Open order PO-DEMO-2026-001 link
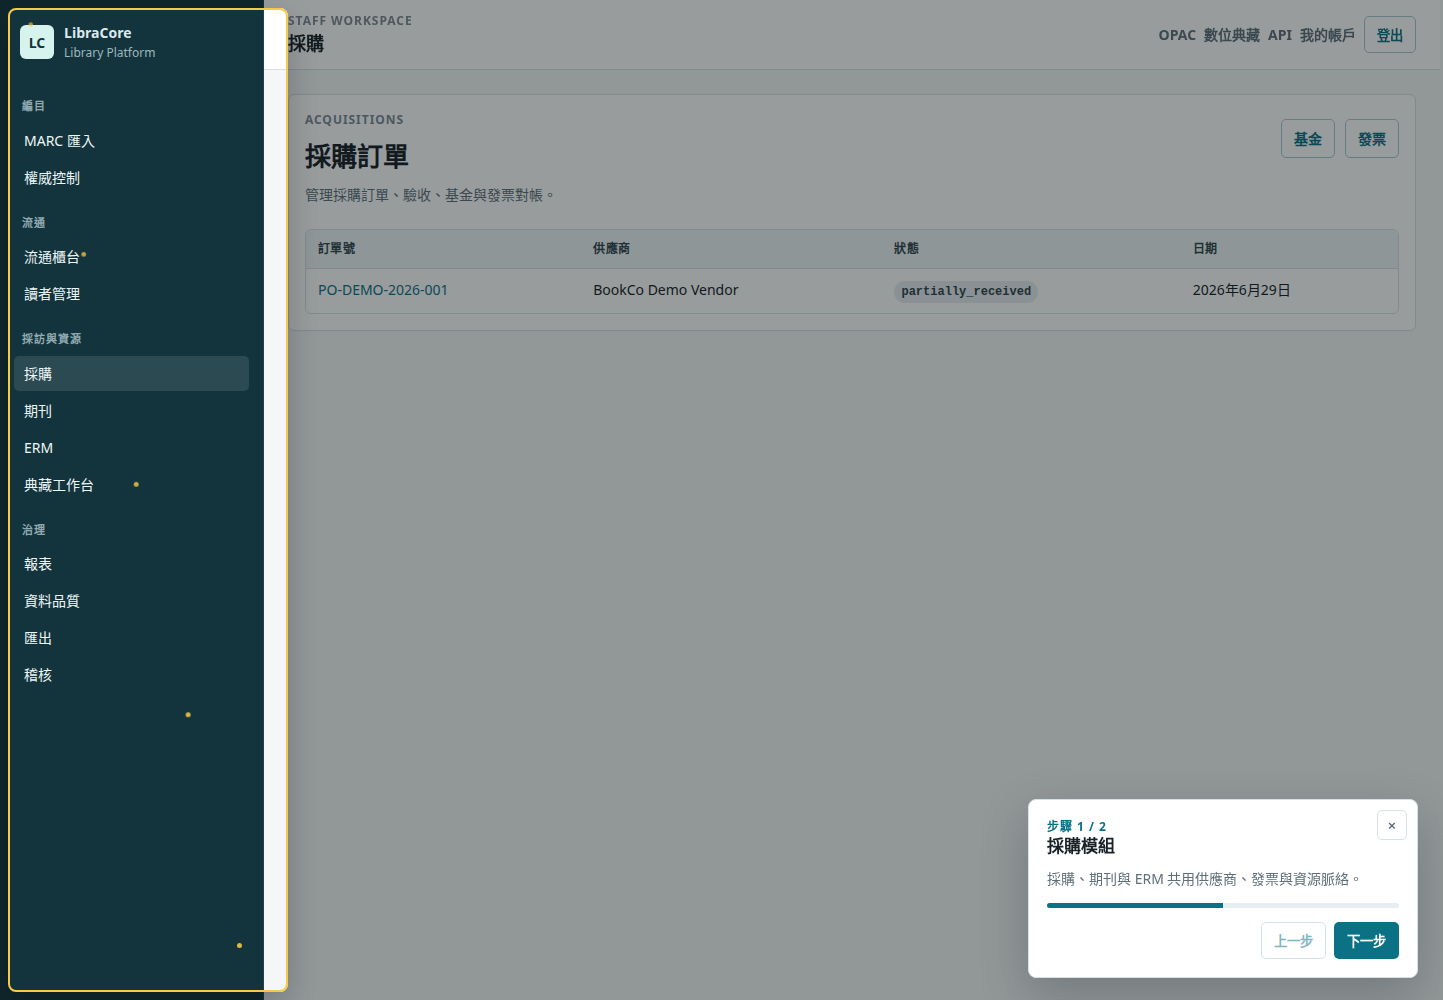This screenshot has width=1443, height=1000. (x=383, y=290)
